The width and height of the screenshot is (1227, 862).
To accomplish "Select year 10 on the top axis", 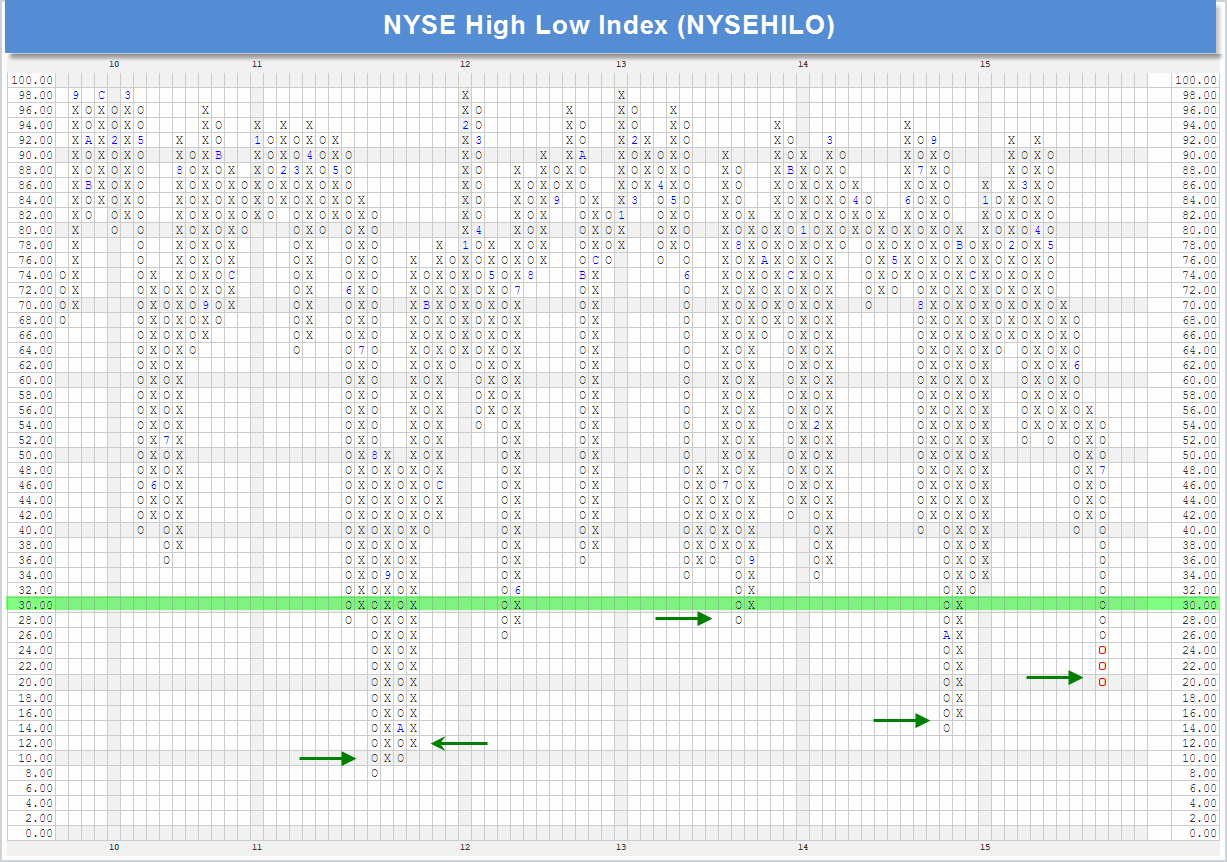I will 114,64.
